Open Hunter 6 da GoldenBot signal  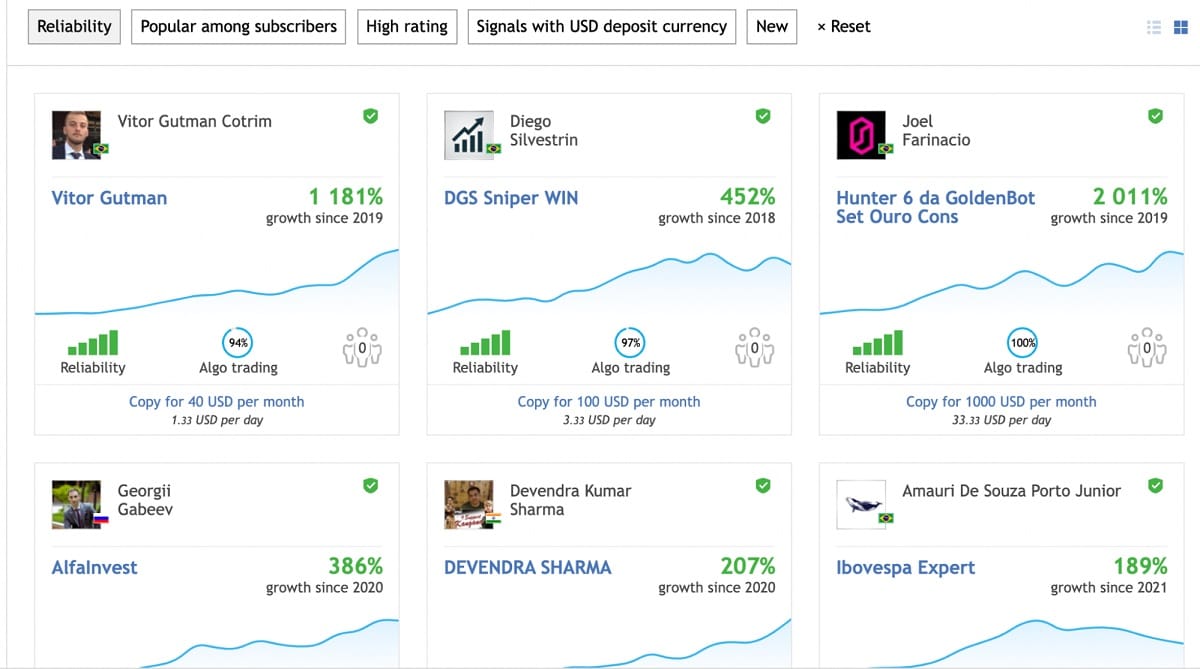936,207
